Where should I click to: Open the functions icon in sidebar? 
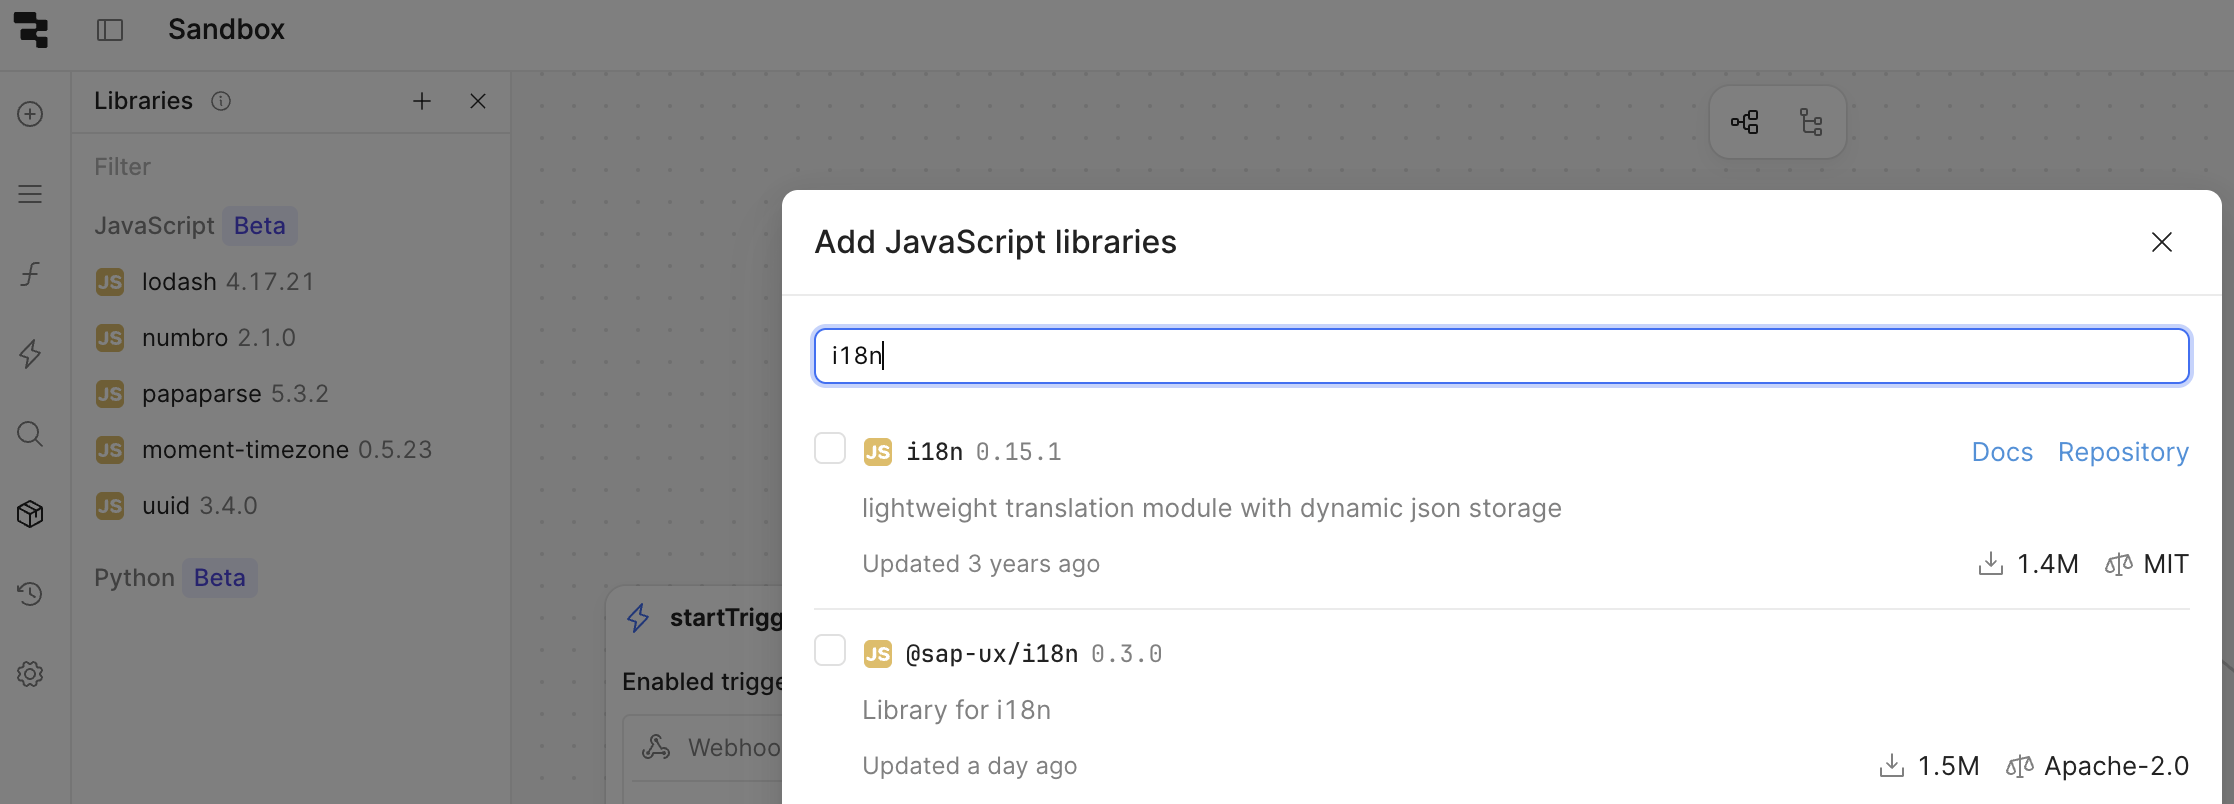pyautogui.click(x=30, y=274)
